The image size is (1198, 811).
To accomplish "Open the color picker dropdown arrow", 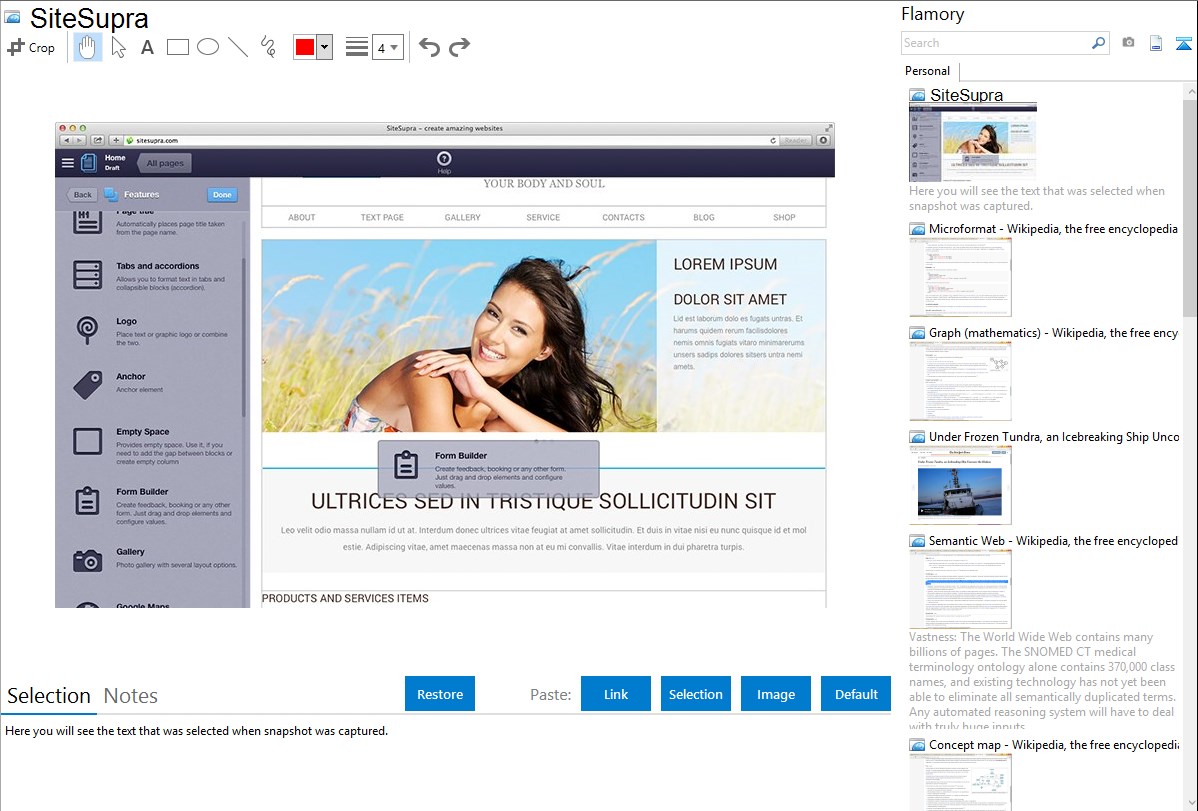I will pyautogui.click(x=324, y=47).
